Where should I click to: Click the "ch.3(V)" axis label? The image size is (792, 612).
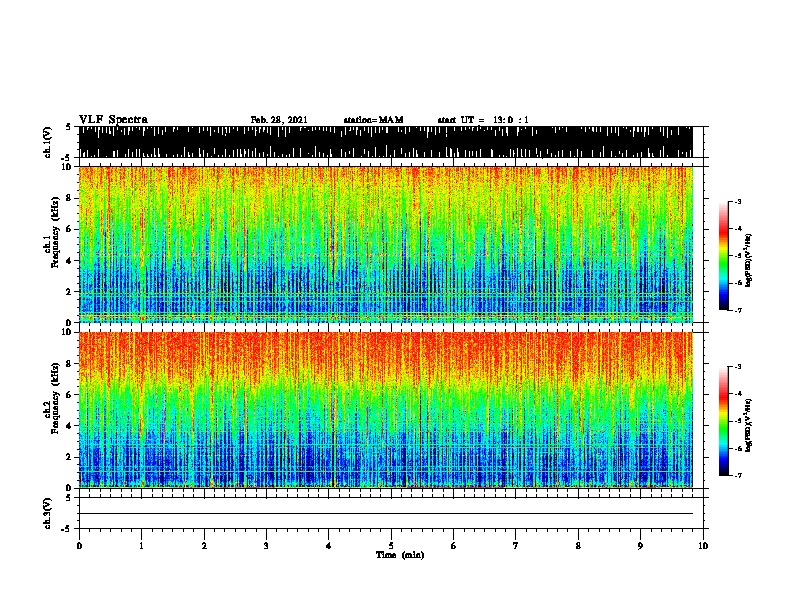48,513
